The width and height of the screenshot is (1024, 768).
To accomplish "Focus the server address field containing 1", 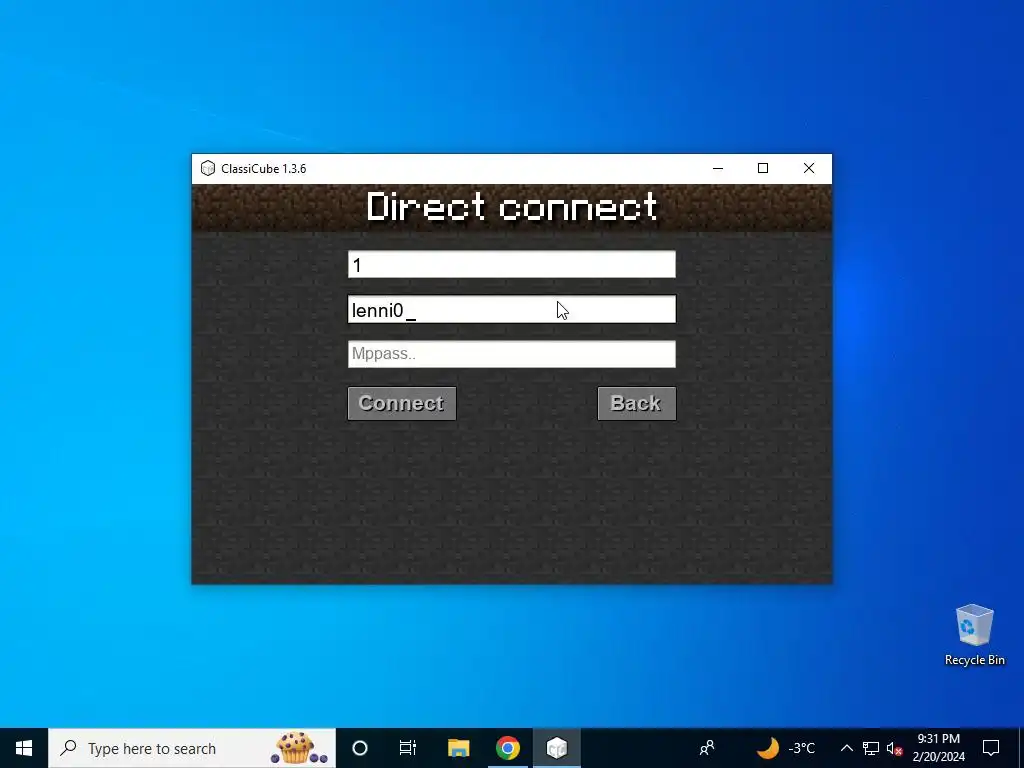I will tap(511, 264).
